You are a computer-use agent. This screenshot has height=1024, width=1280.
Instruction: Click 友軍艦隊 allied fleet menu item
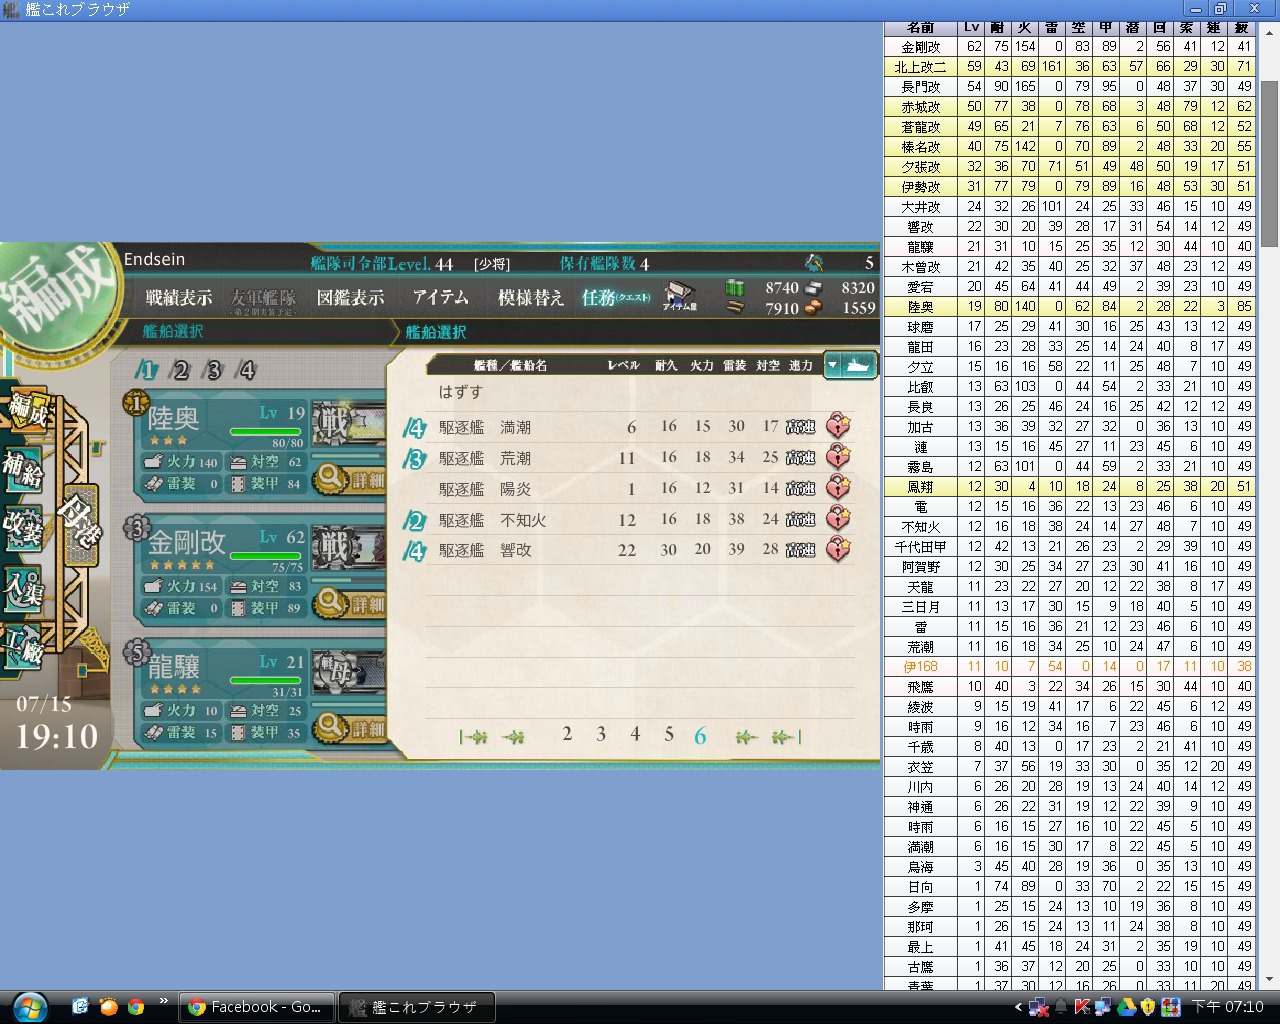pyautogui.click(x=264, y=299)
